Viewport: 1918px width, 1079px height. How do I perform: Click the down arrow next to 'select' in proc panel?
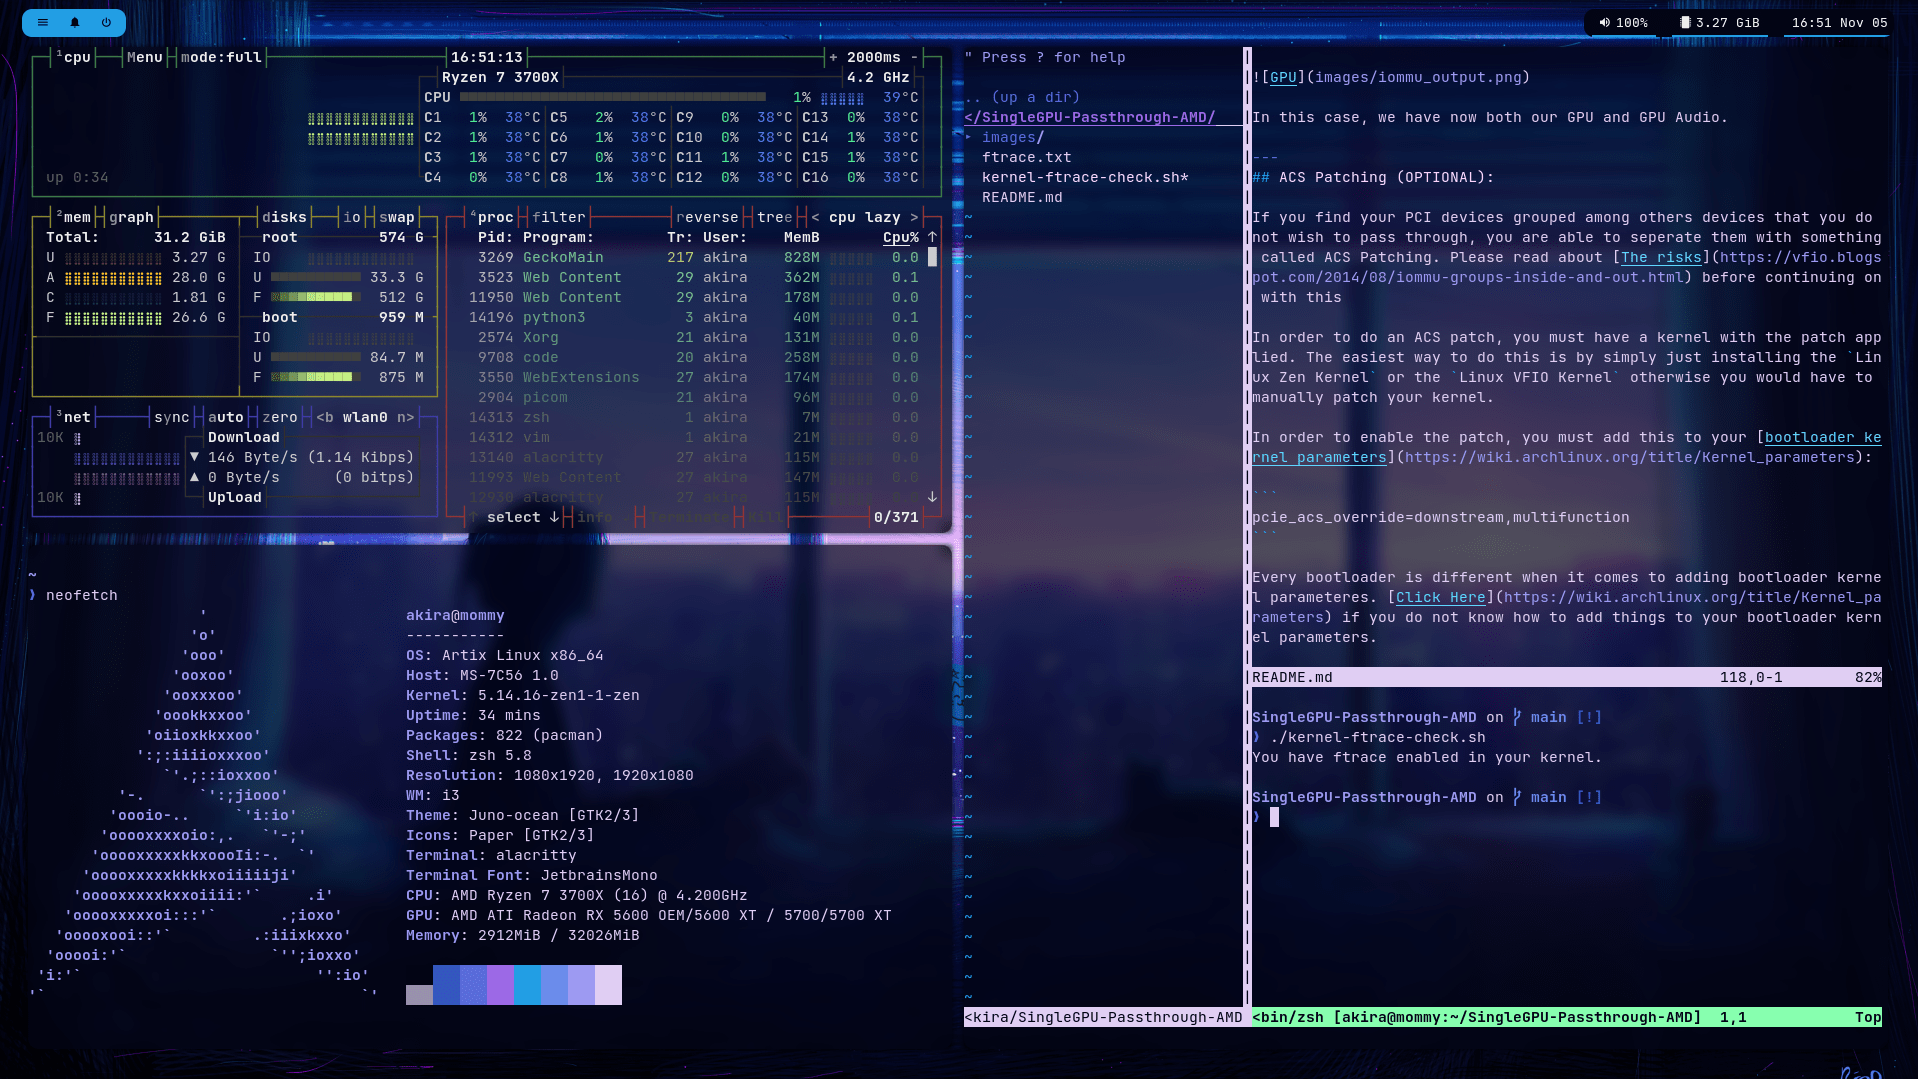(552, 517)
